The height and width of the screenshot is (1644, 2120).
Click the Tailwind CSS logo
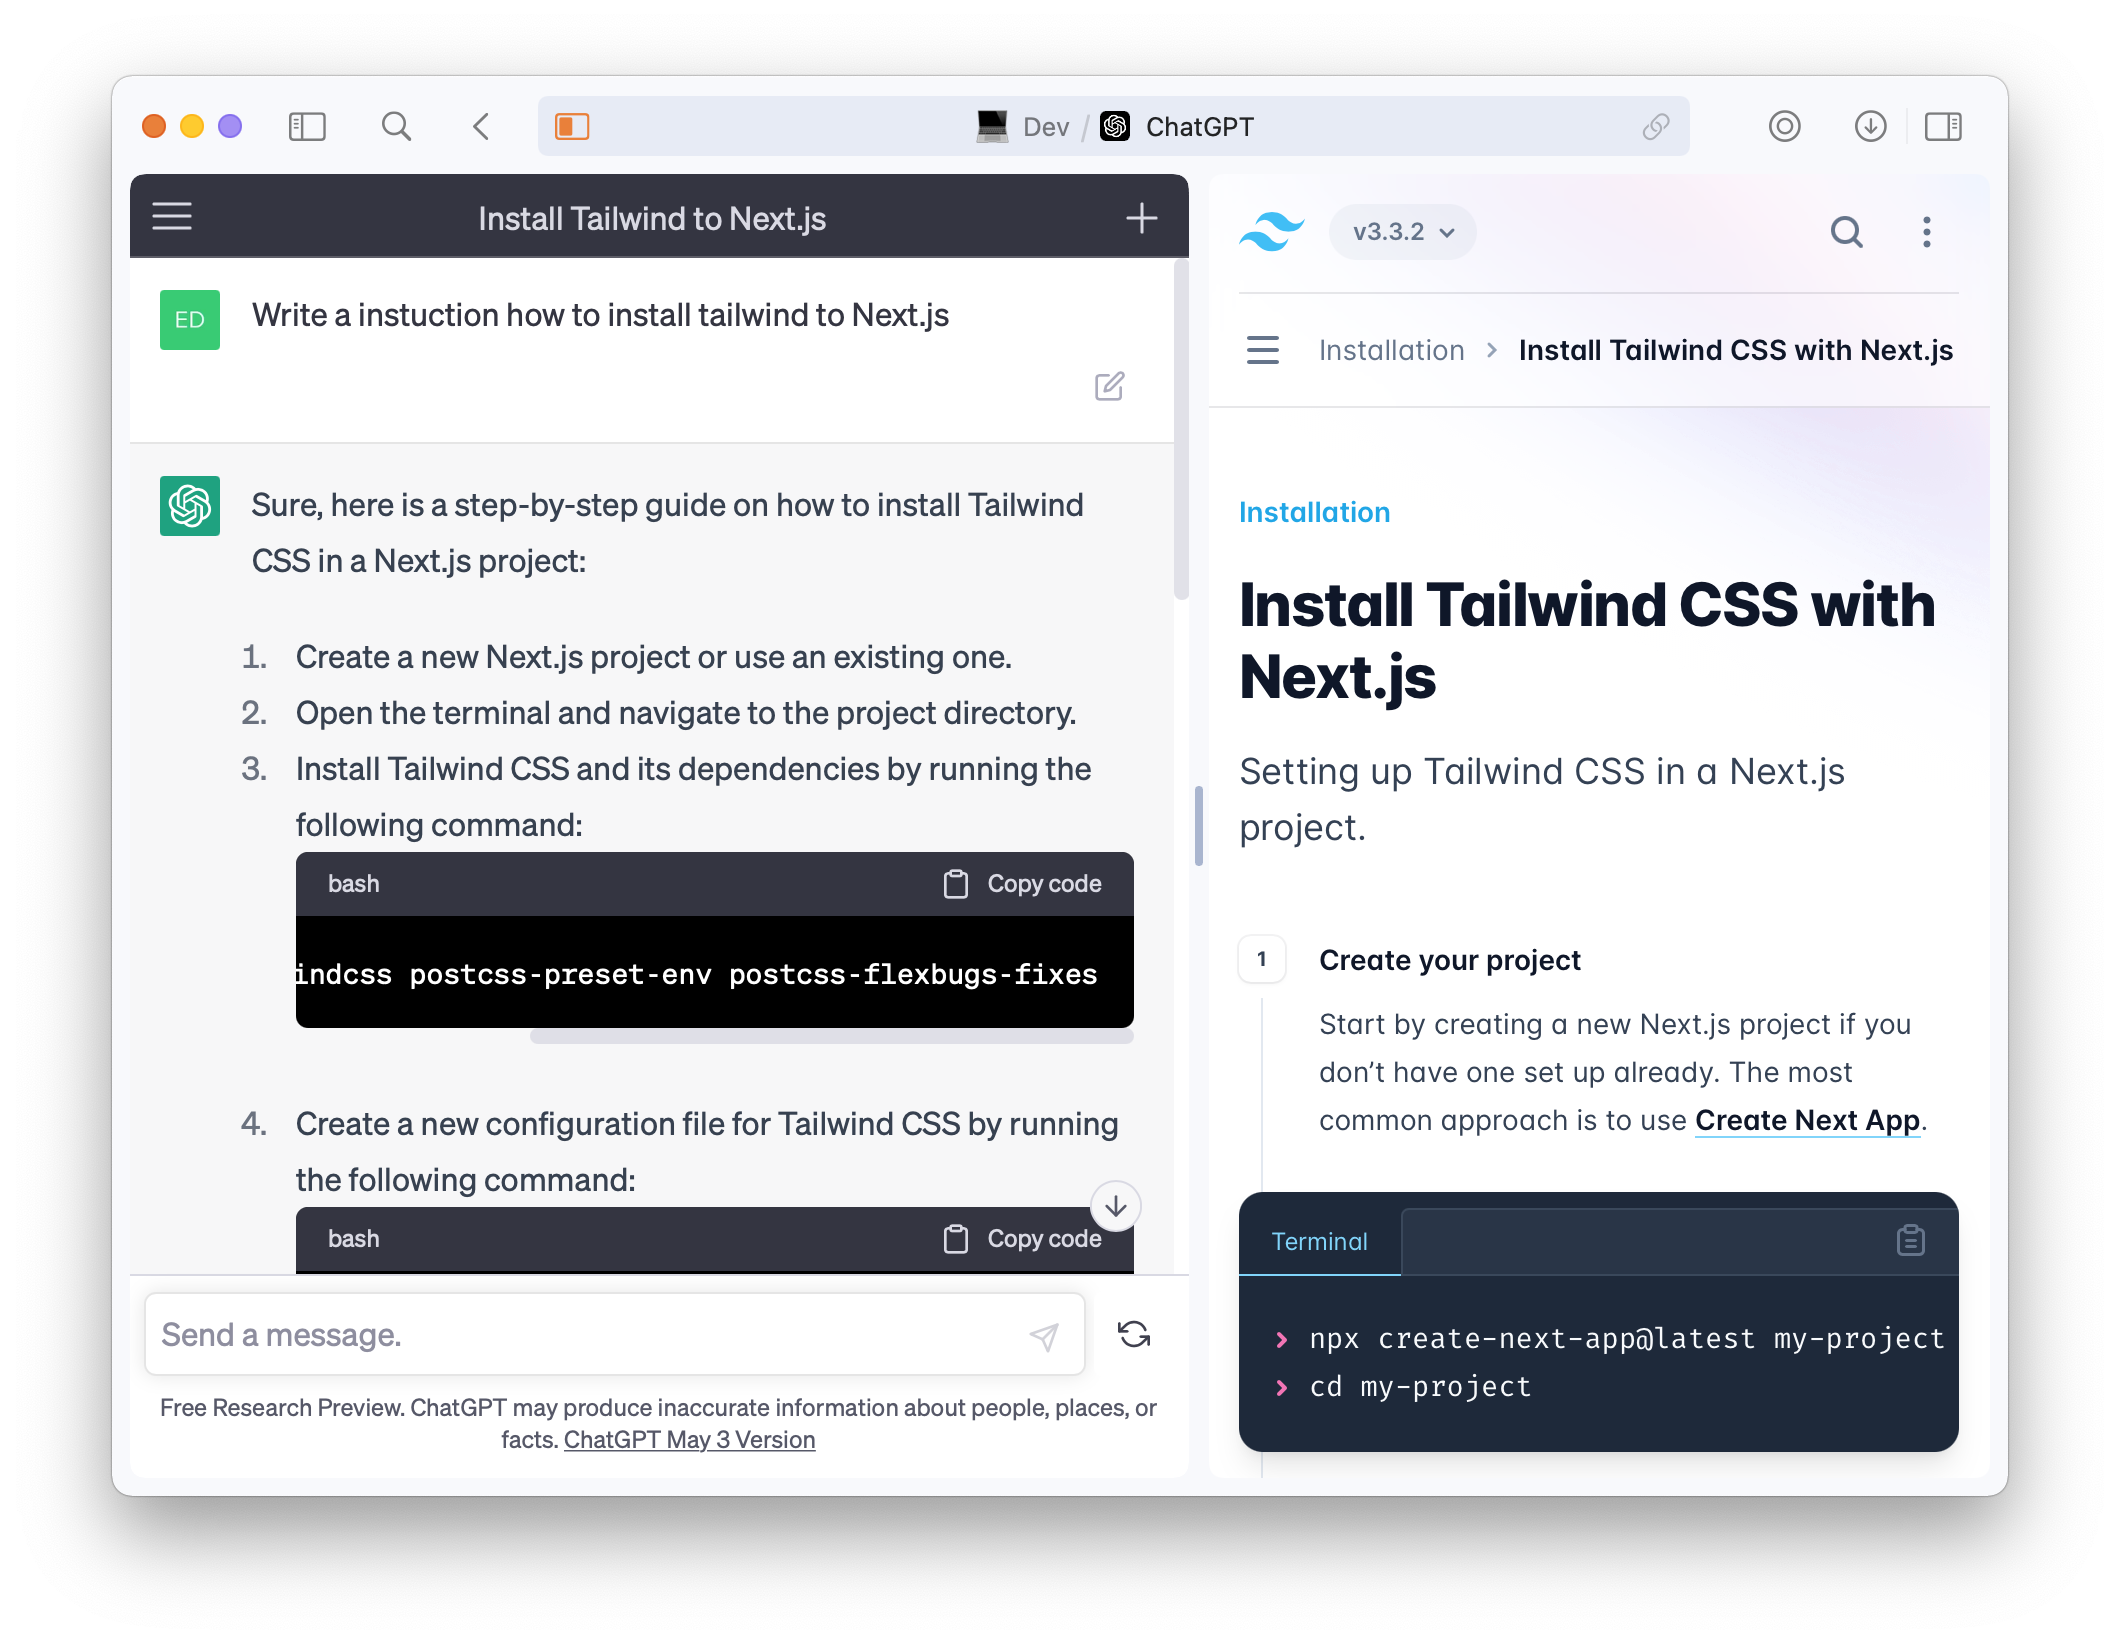pyautogui.click(x=1272, y=232)
